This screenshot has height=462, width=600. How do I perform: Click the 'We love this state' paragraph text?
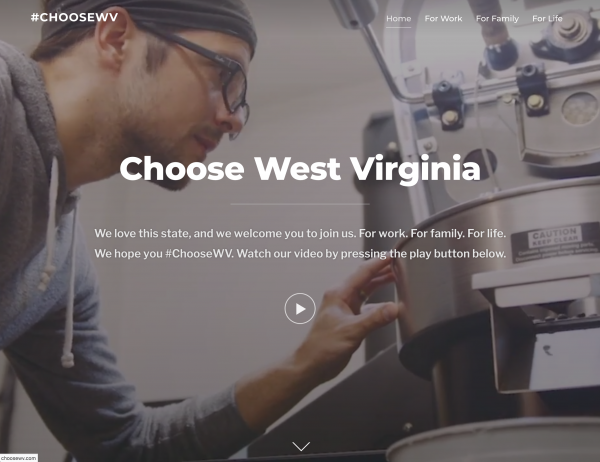pyautogui.click(x=300, y=243)
